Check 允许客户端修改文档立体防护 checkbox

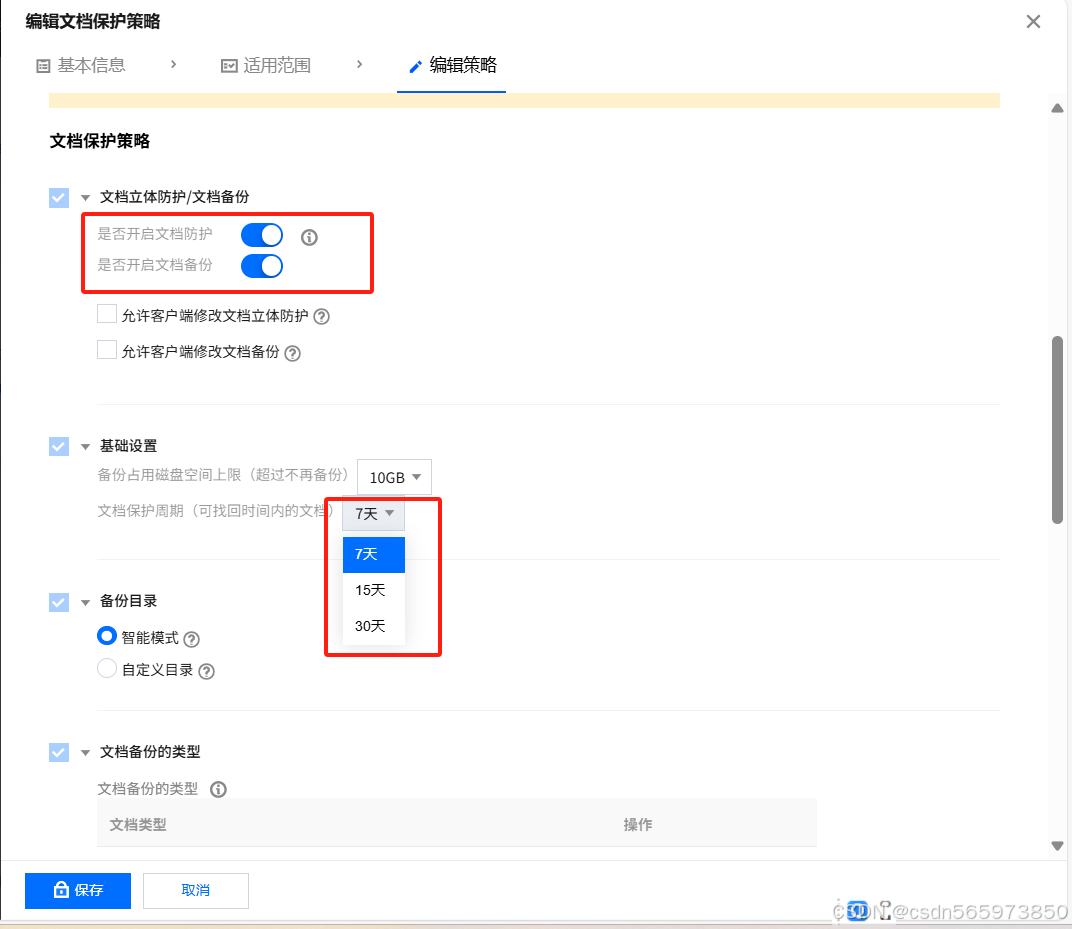[x=107, y=314]
